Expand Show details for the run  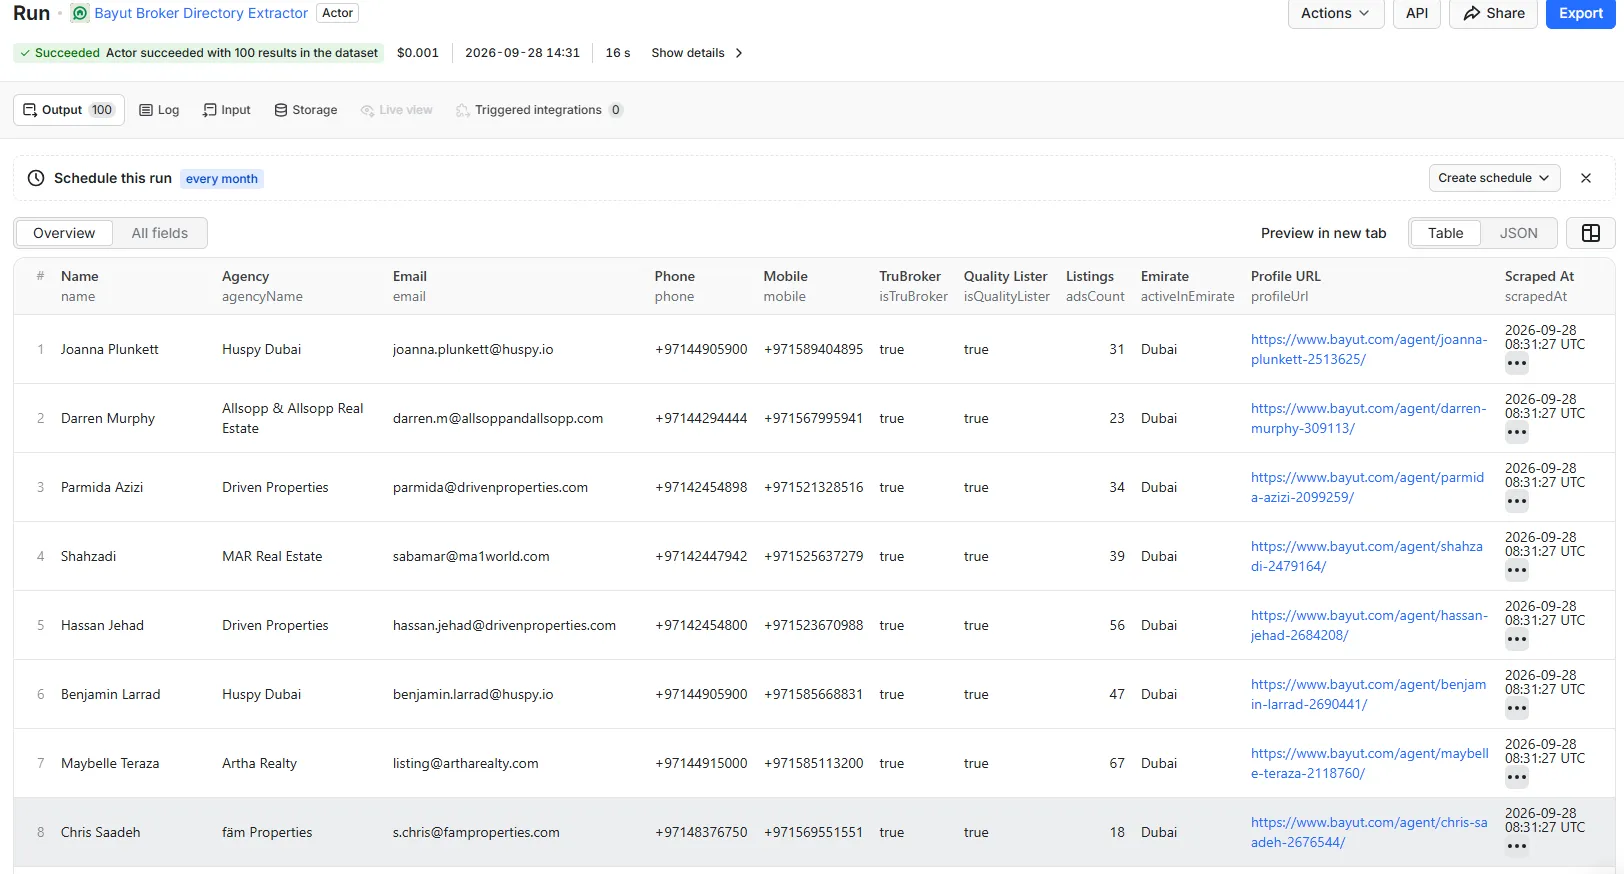(697, 53)
